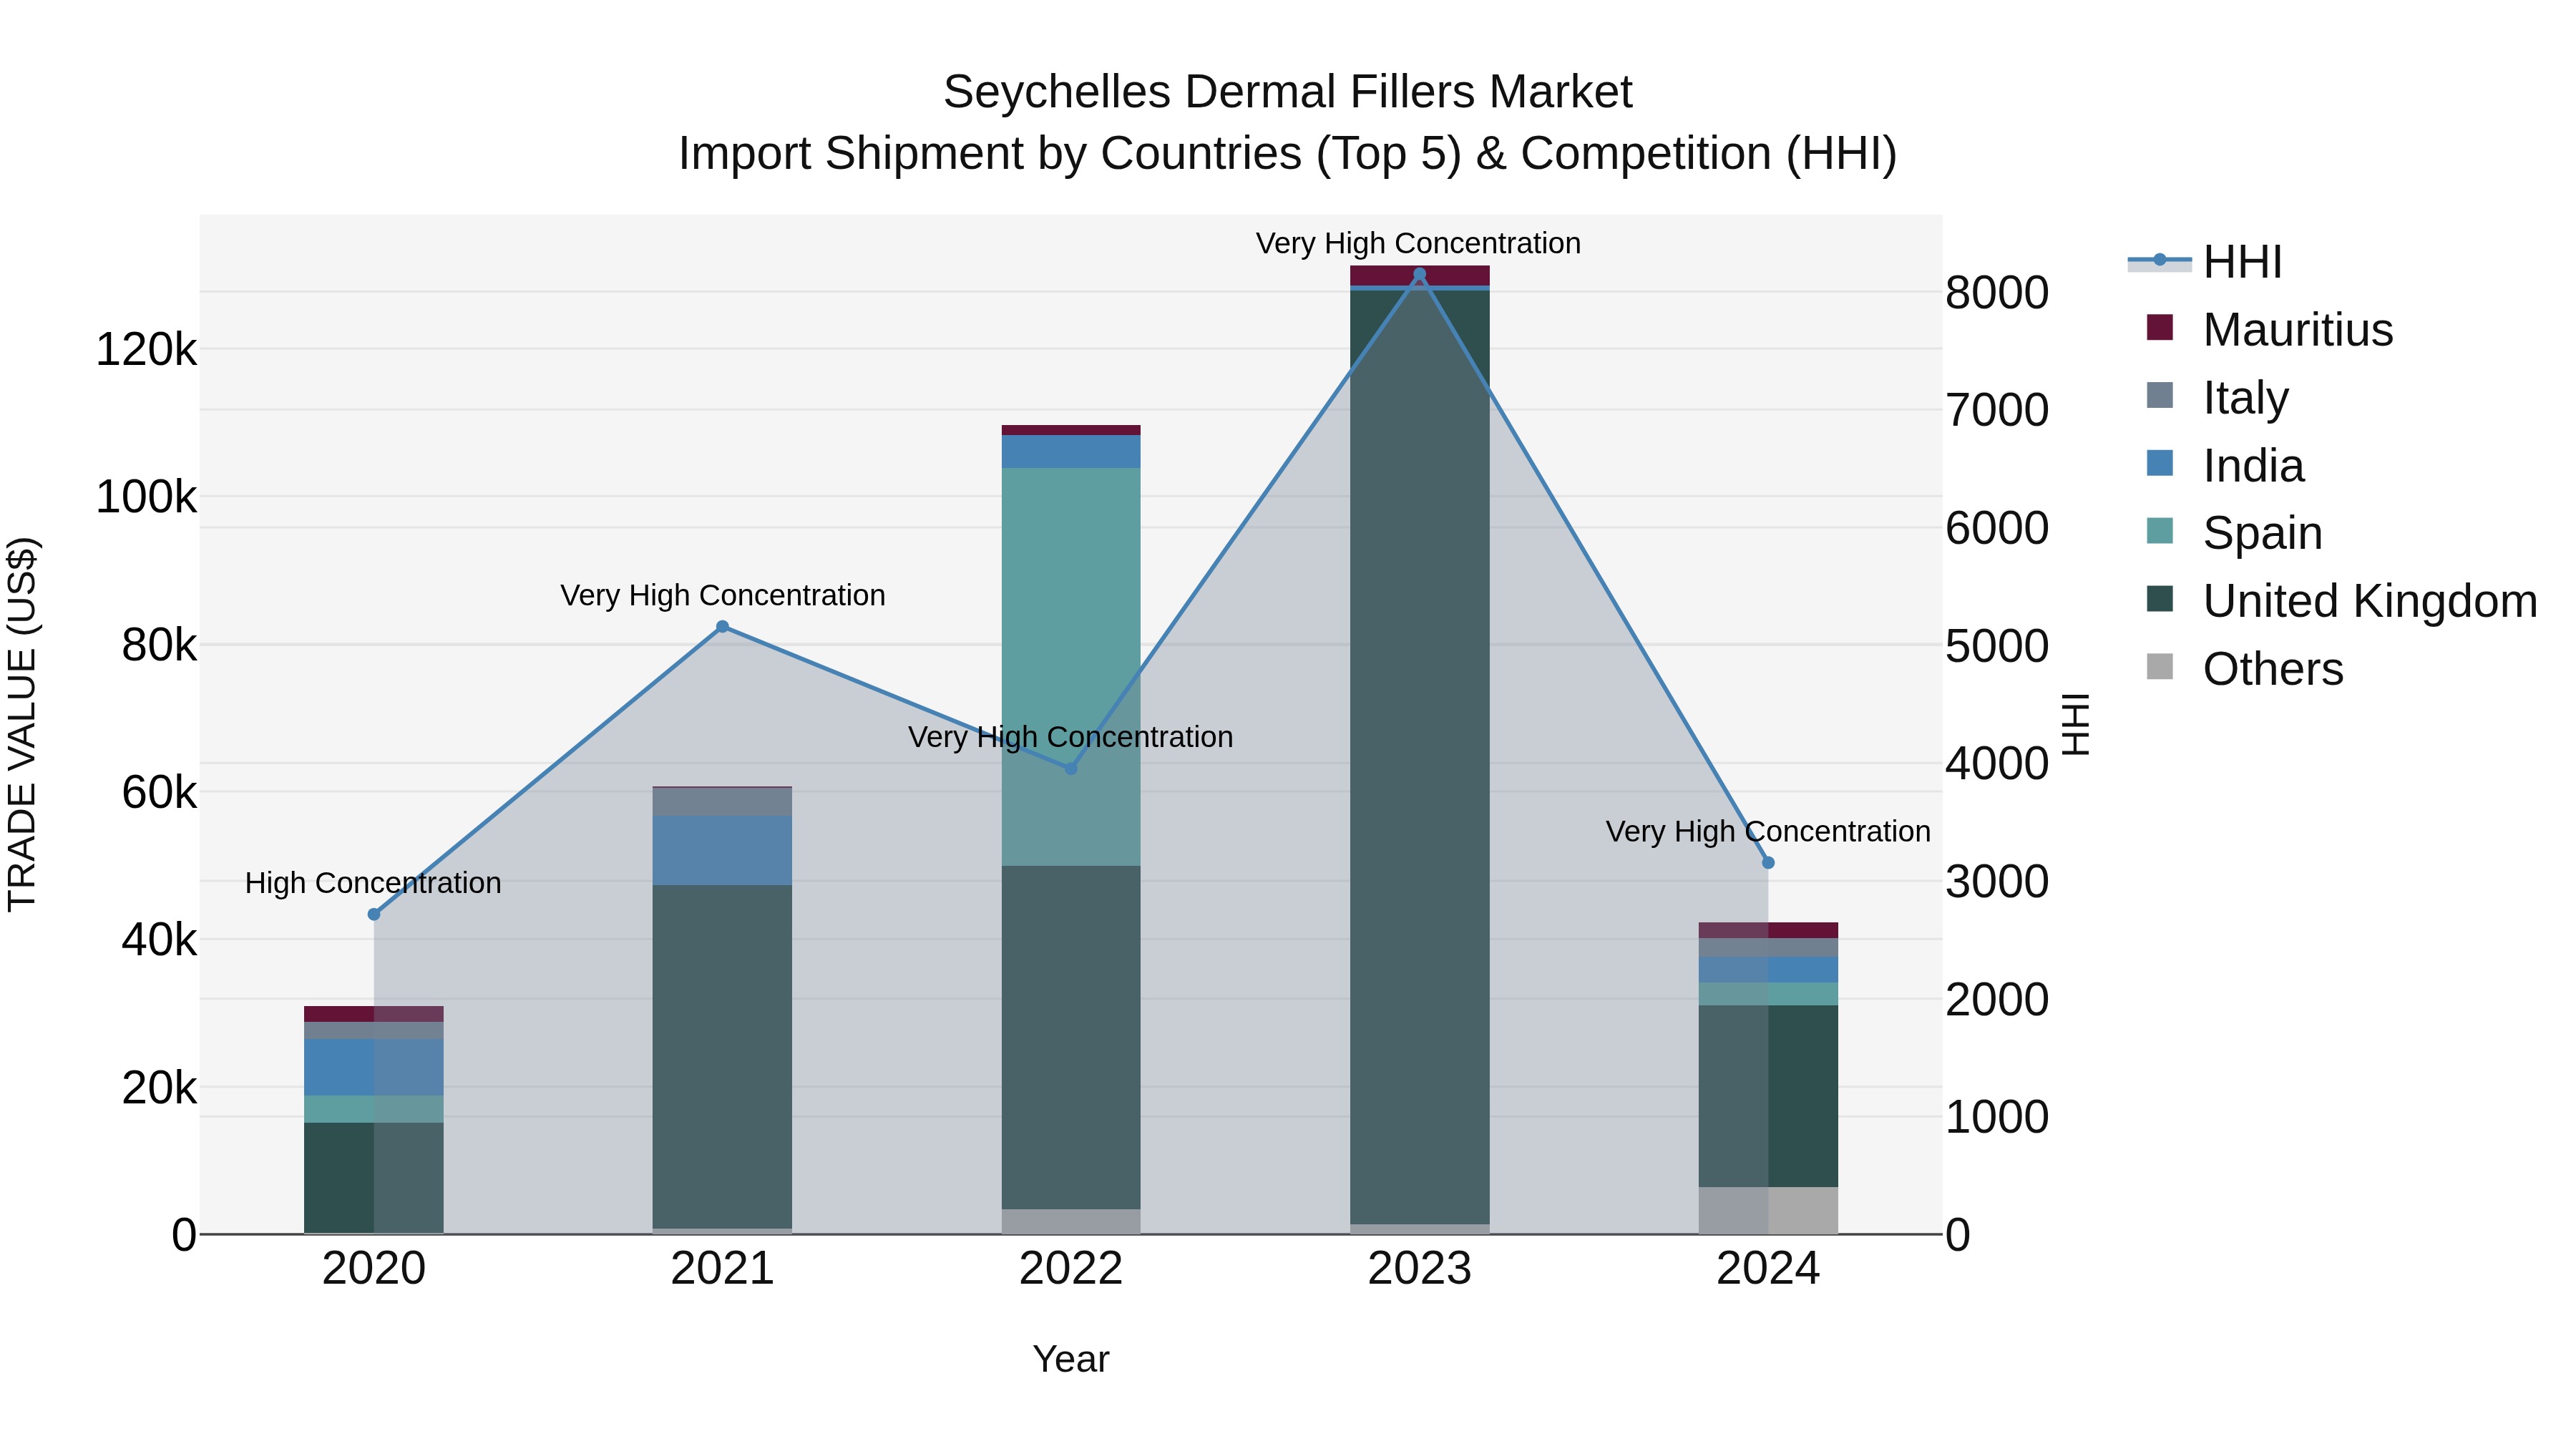The height and width of the screenshot is (1449, 2576).
Task: Click the 'Seychelles Dermal Fillers Market' title
Action: [1288, 92]
